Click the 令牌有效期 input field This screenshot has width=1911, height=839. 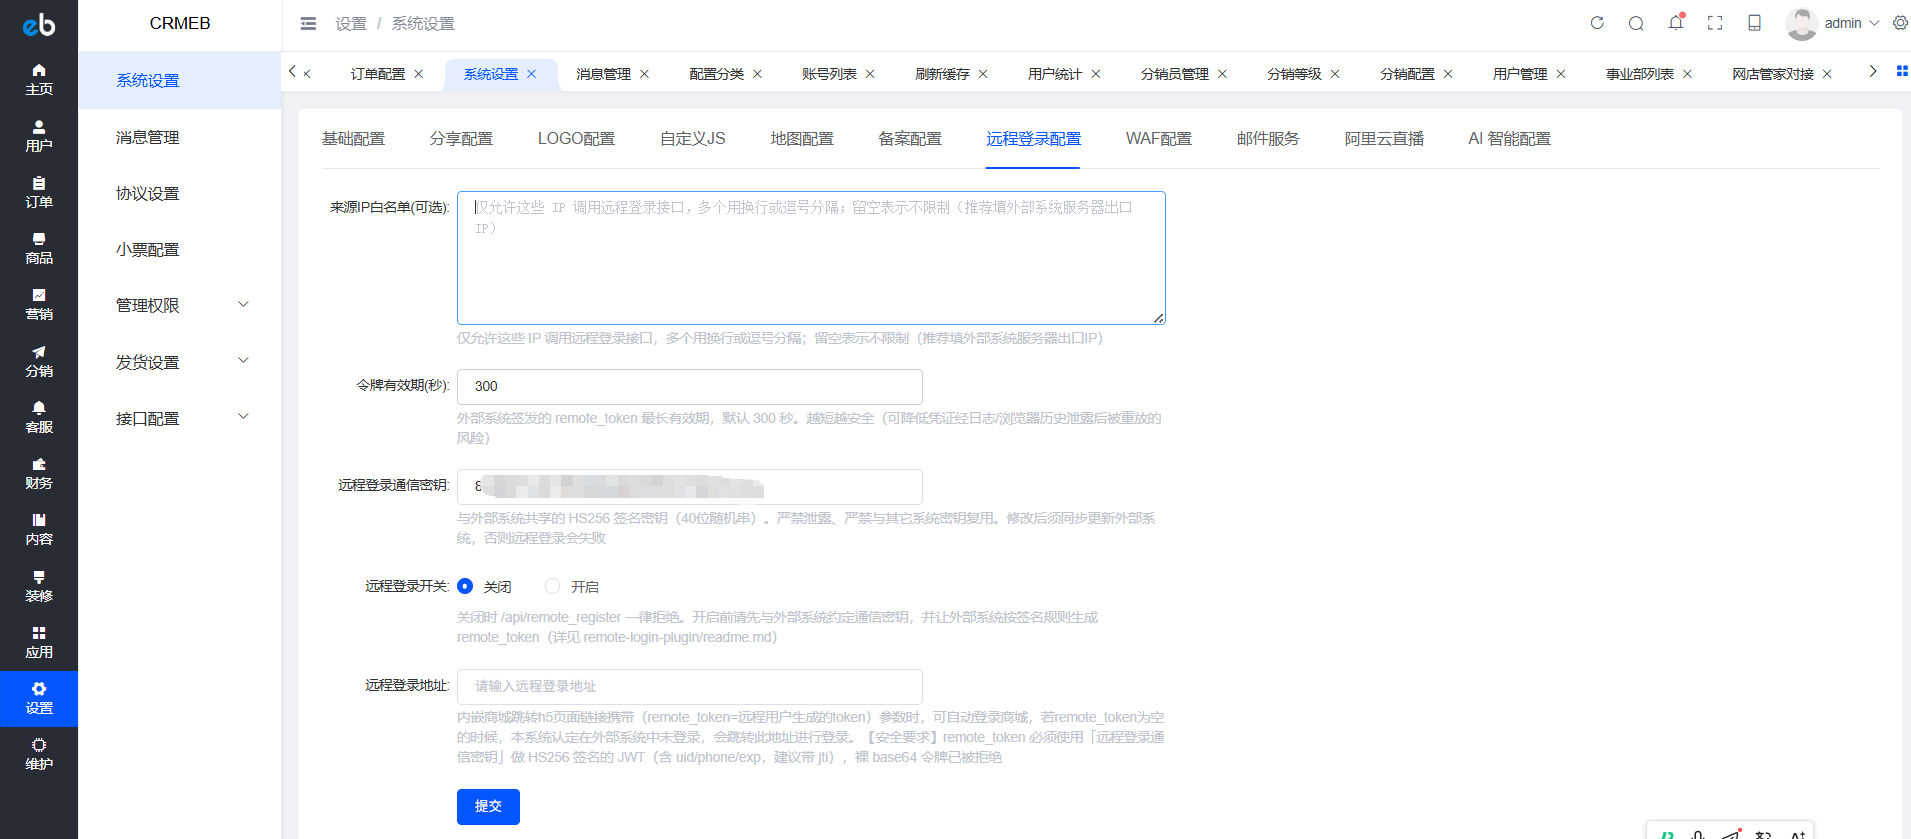click(690, 386)
